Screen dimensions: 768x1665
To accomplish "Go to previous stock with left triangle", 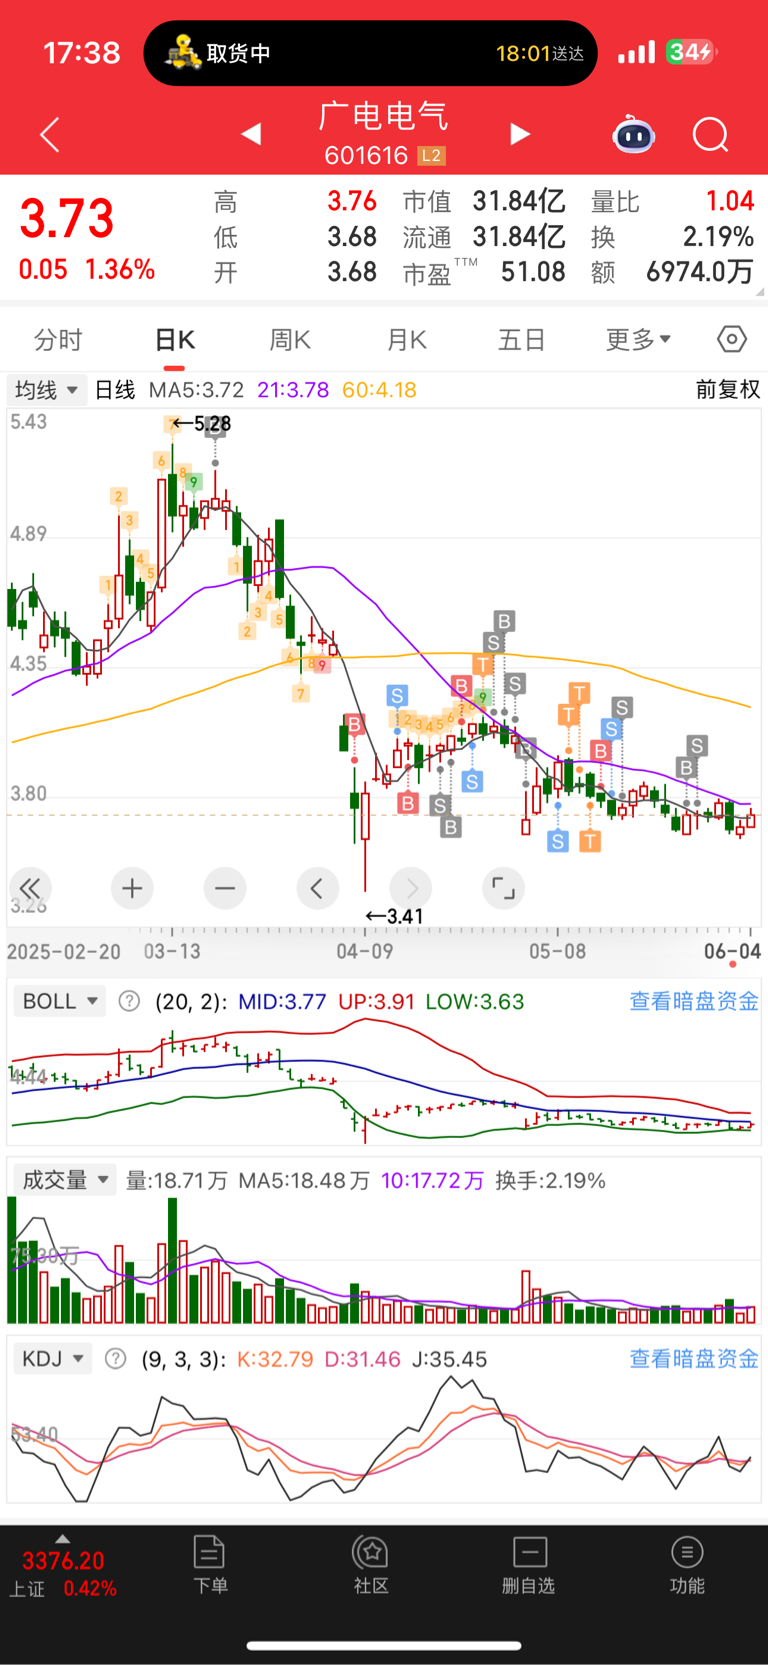I will 251,133.
